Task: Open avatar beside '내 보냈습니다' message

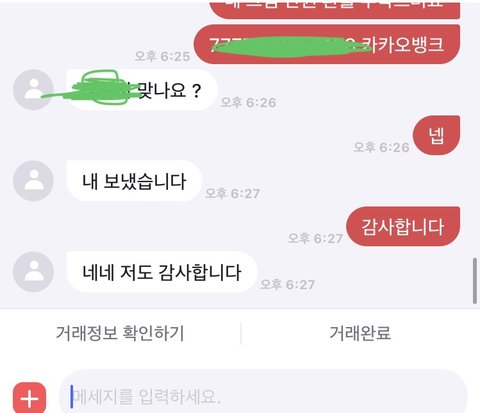Action: (33, 181)
